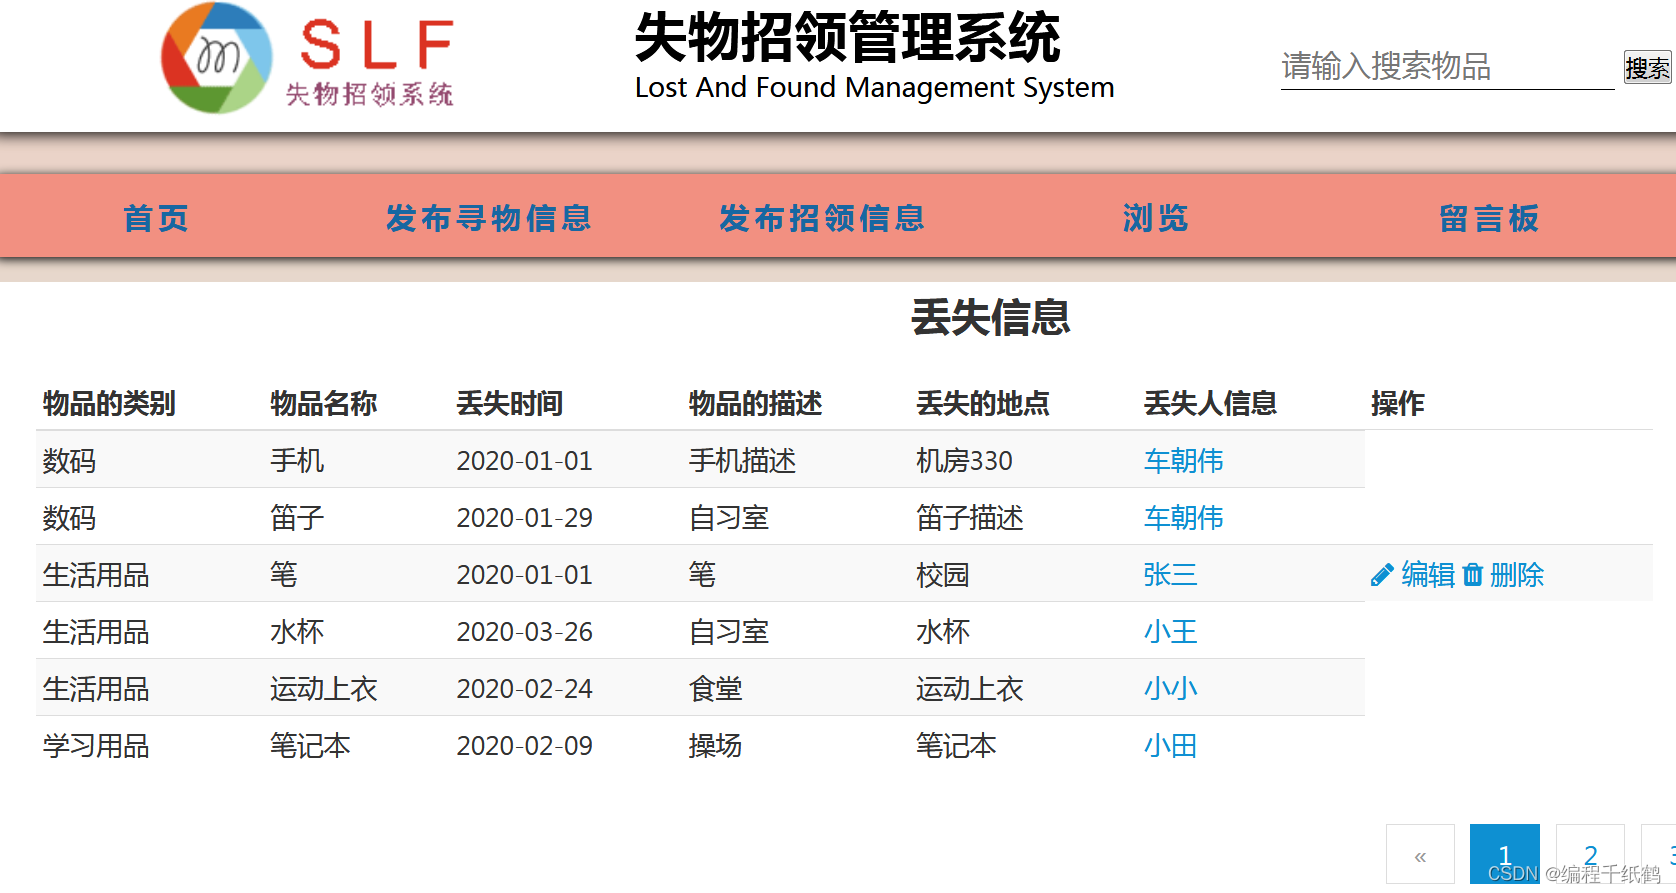This screenshot has width=1676, height=893.
Task: Open the 小小 owner link
Action: pyautogui.click(x=1170, y=689)
